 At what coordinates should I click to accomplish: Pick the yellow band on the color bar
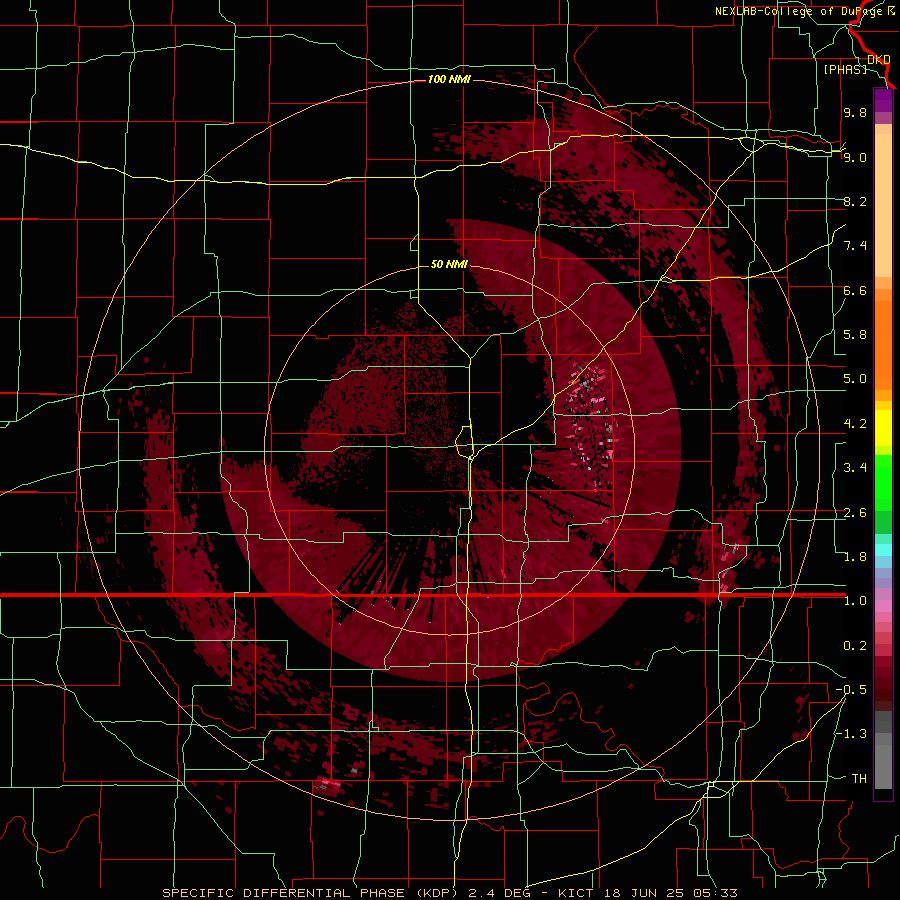[x=883, y=428]
